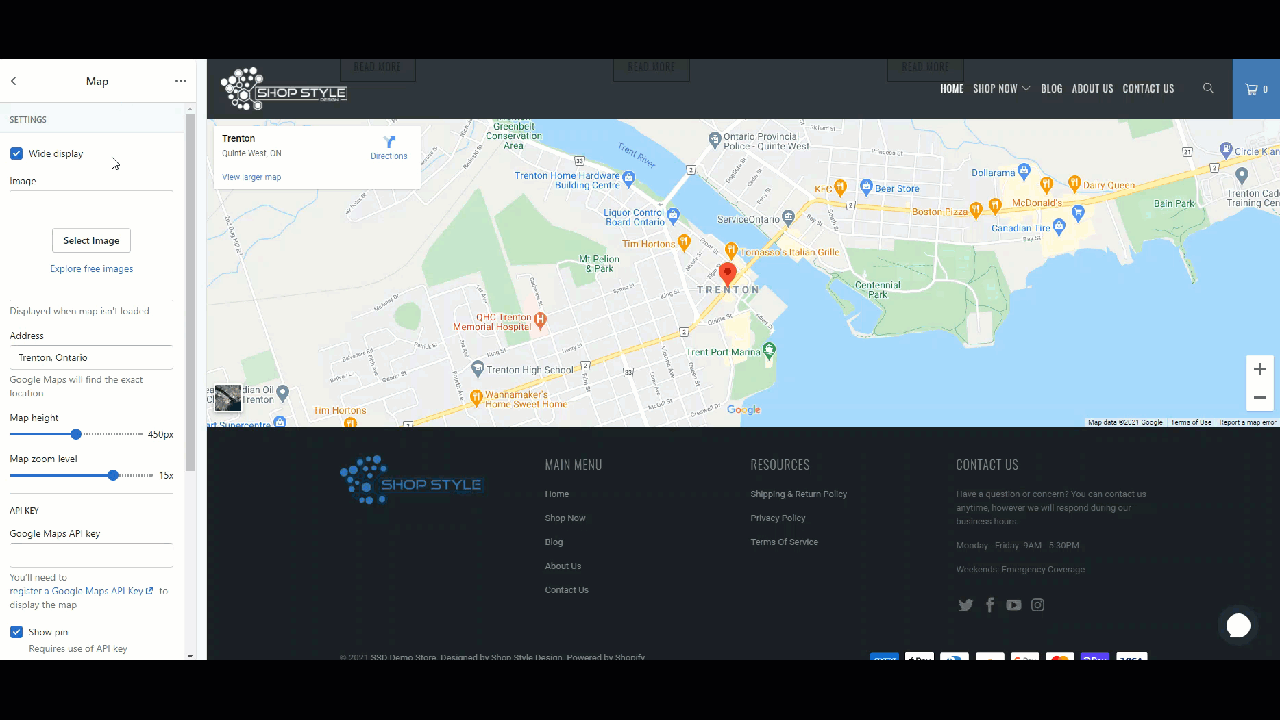This screenshot has height=720, width=1280.
Task: Click the QHC Trenton Memorial Hospital marker
Action: tap(541, 320)
